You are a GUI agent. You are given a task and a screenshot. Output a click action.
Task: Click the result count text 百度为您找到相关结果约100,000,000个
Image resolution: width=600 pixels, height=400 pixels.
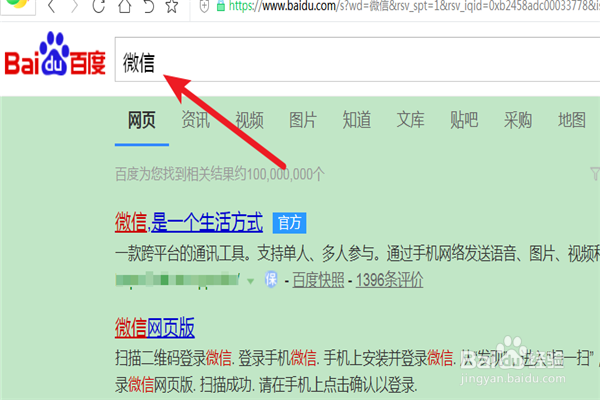[x=220, y=174]
